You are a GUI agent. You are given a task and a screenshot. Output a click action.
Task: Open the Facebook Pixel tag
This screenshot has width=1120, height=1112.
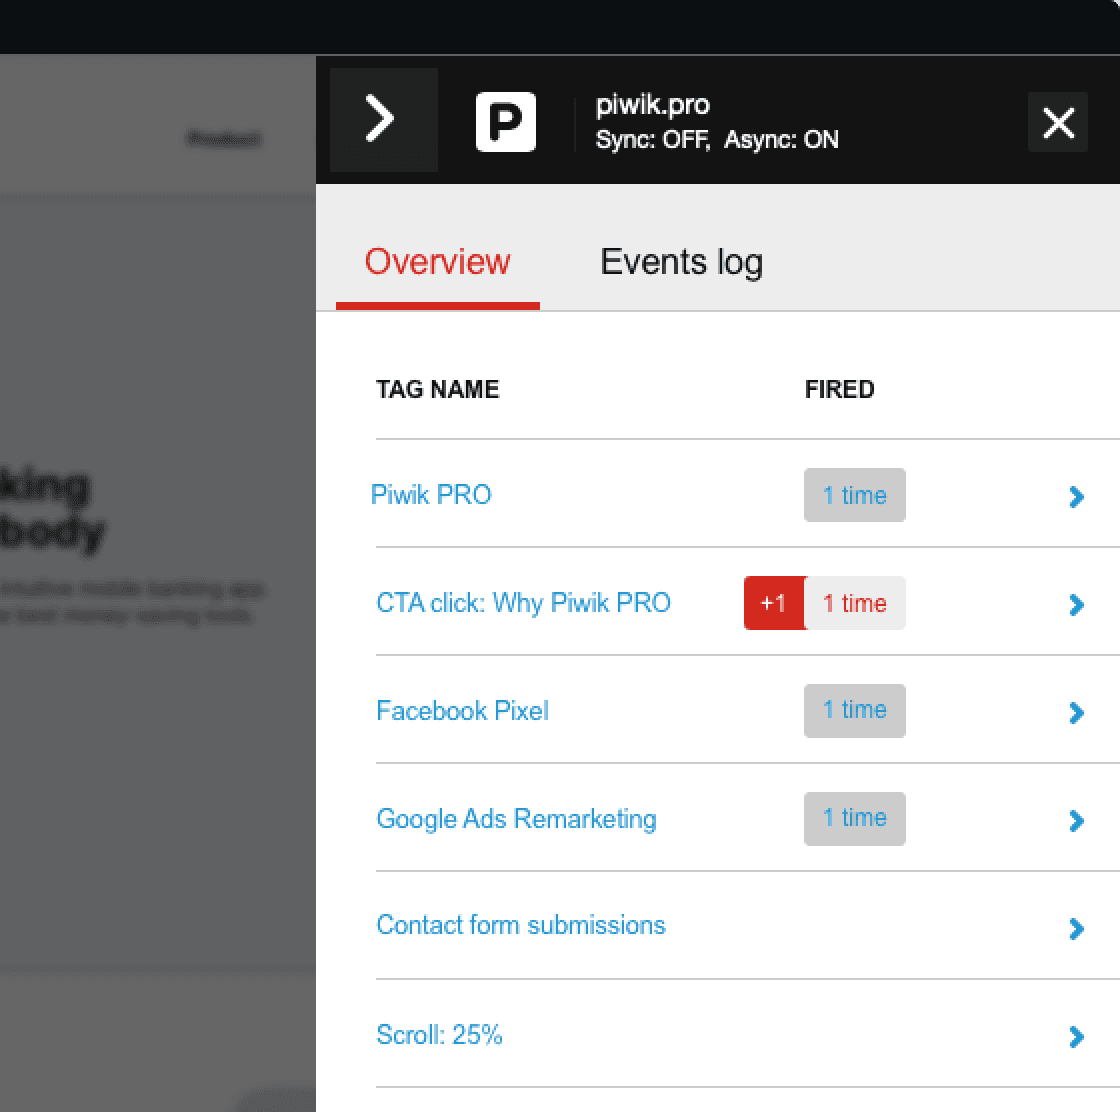pos(462,711)
